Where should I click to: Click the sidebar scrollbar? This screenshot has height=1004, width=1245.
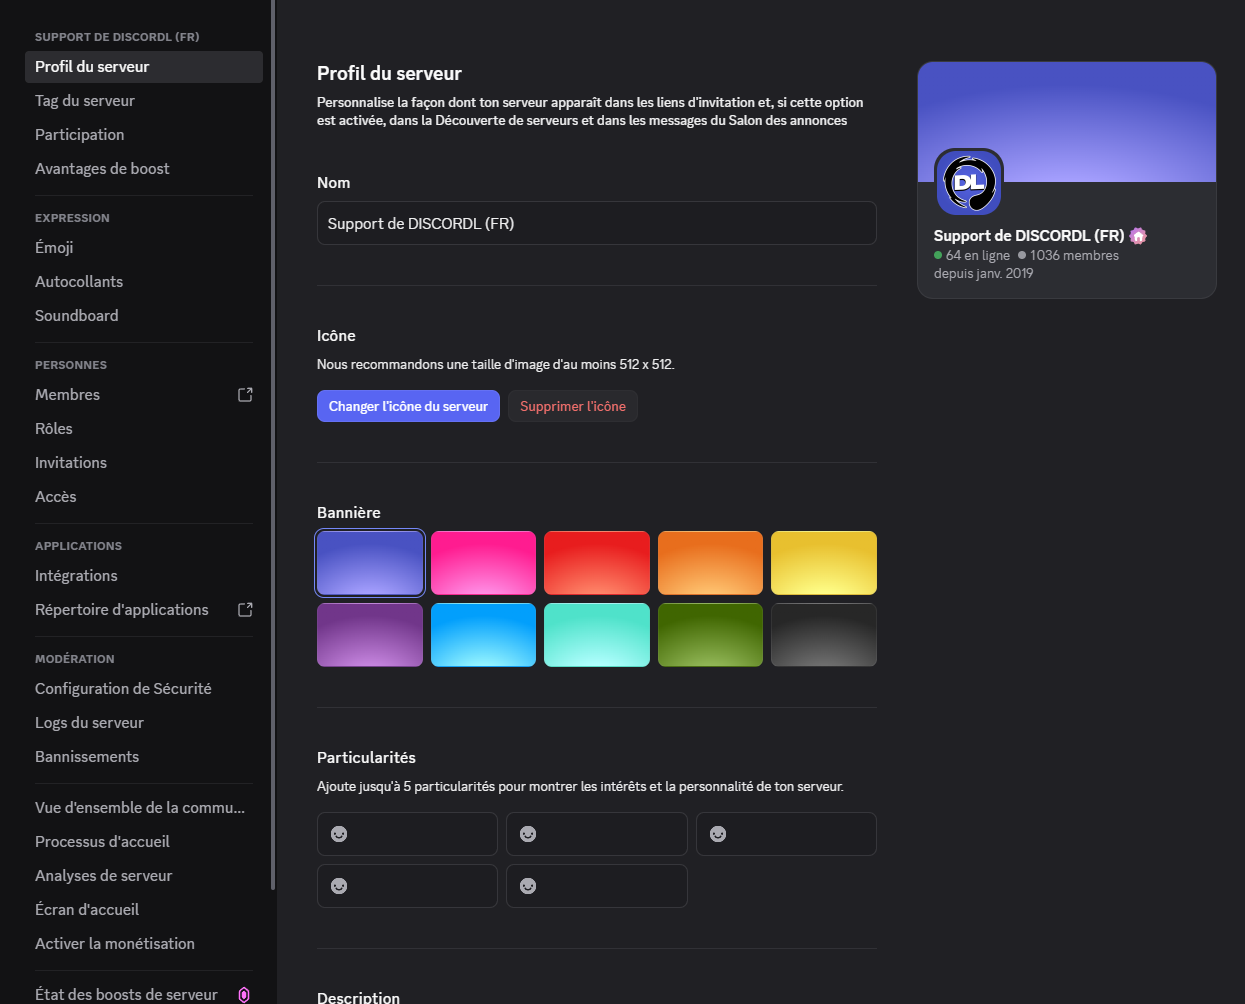click(273, 445)
